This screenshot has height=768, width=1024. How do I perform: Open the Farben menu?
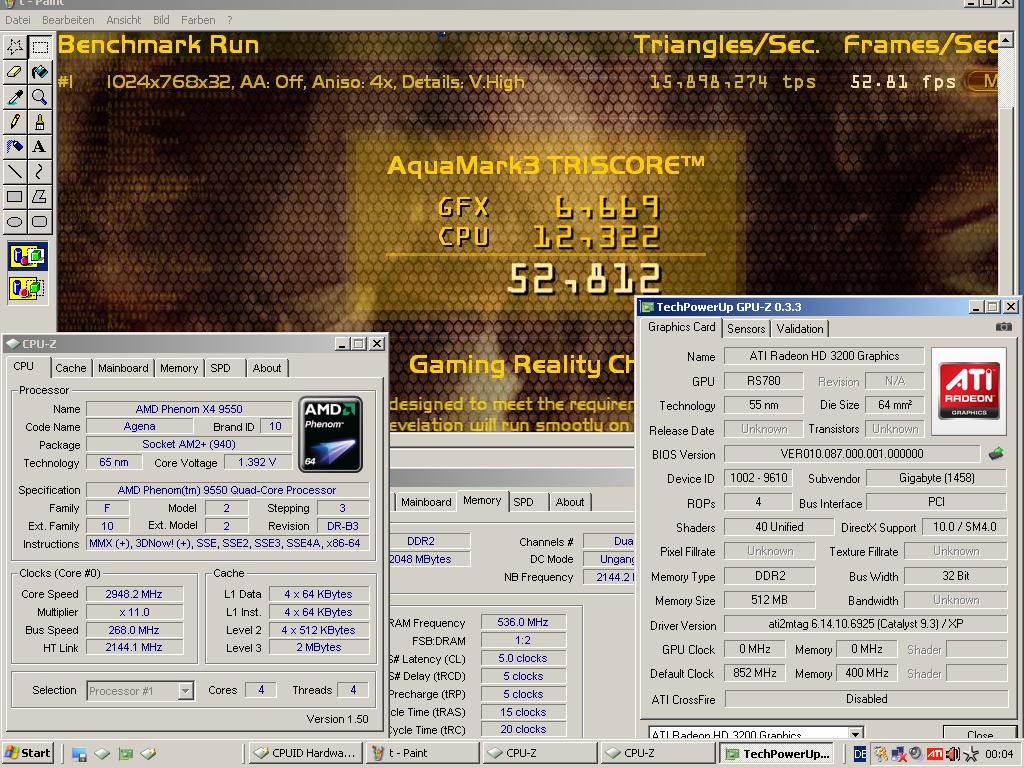(198, 20)
